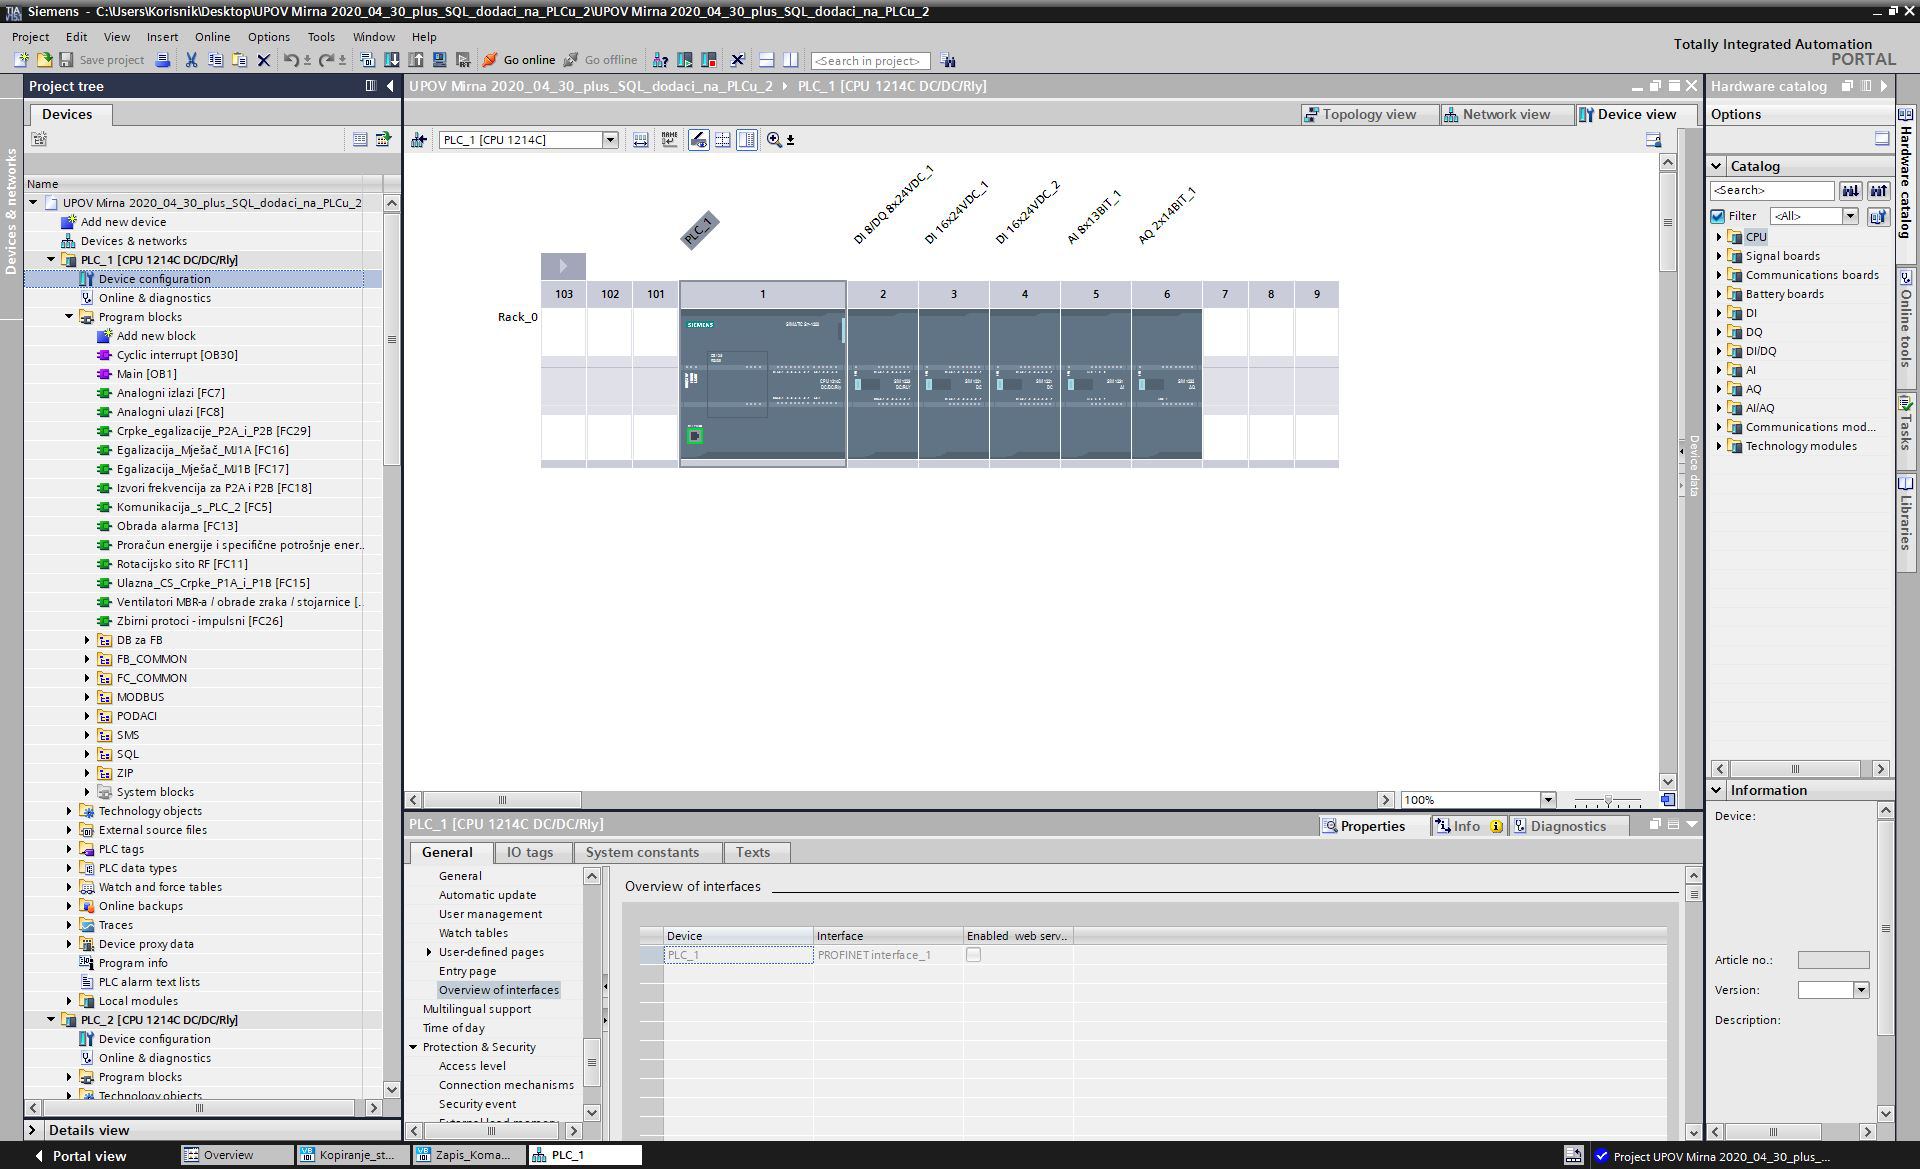Open the PLC_1 [CPU 1214C] device dropdown
Image resolution: width=1920 pixels, height=1169 pixels.
pyautogui.click(x=609, y=140)
